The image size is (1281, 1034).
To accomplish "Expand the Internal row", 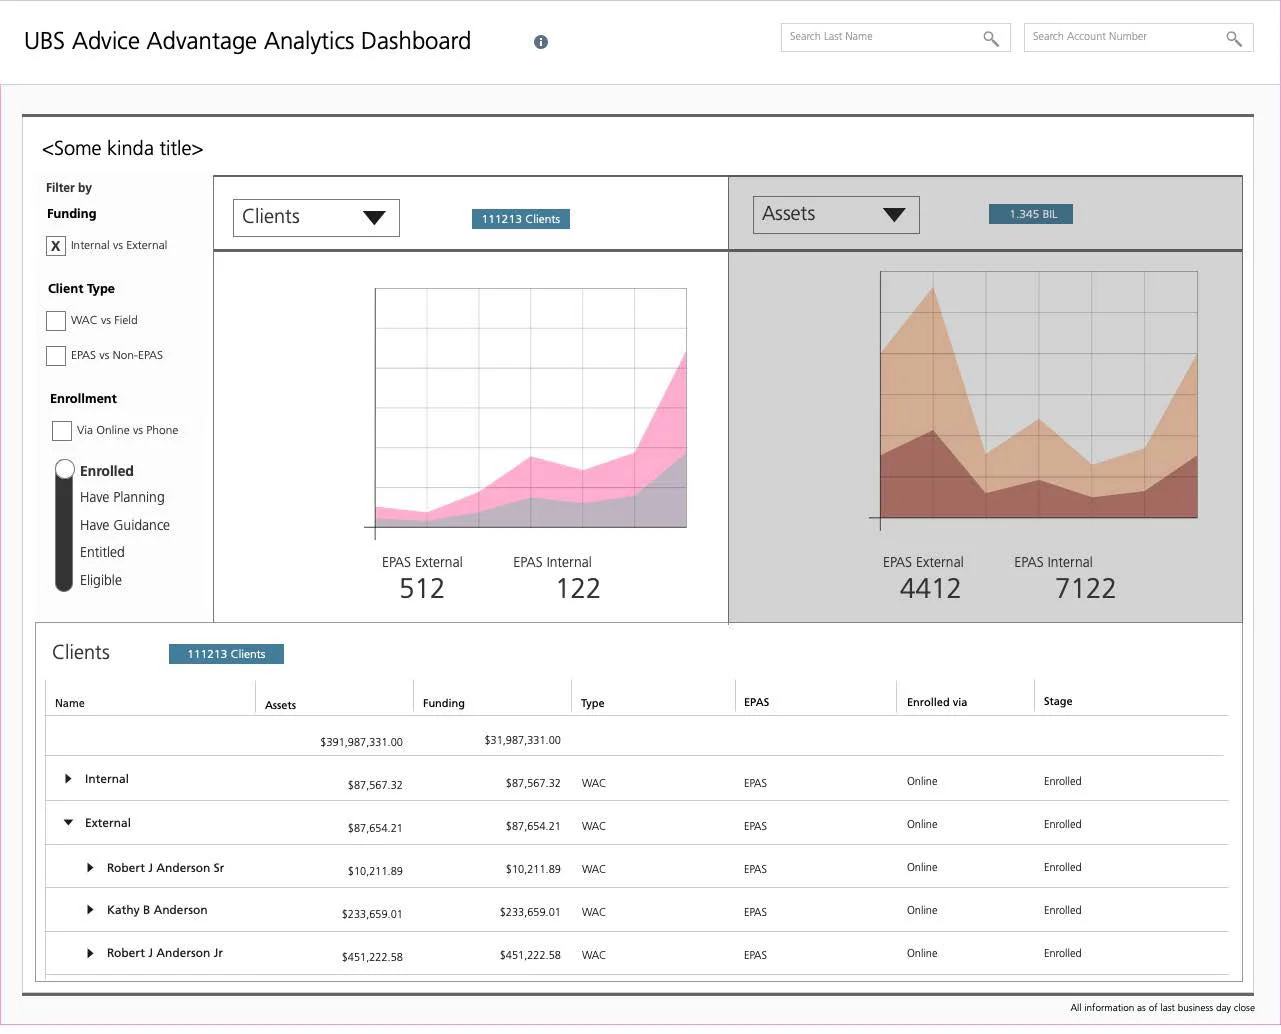I will pos(68,779).
